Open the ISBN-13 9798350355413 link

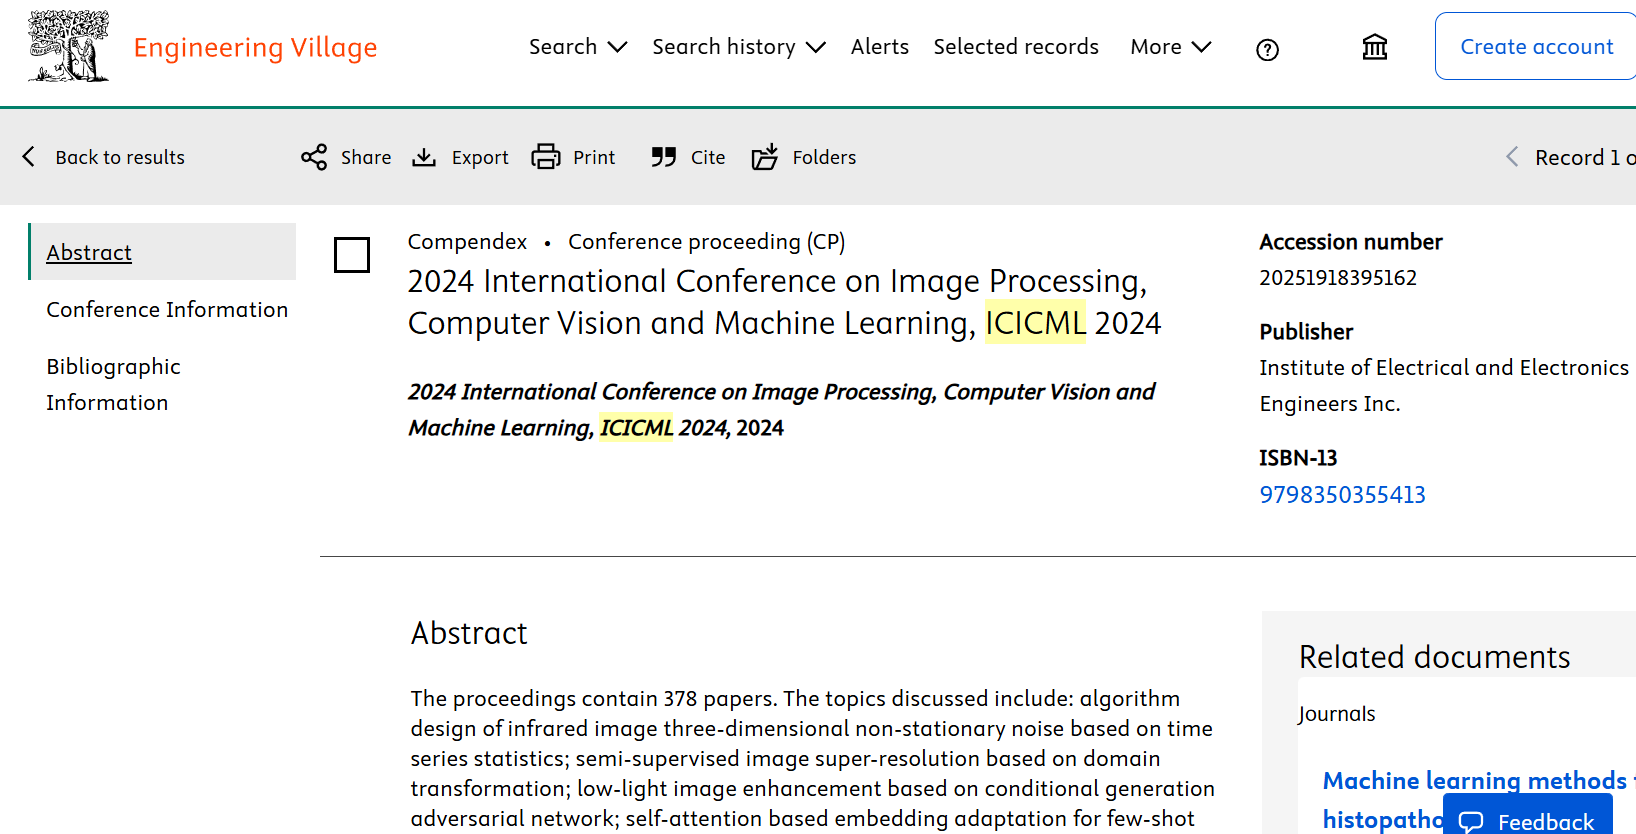[x=1342, y=495]
